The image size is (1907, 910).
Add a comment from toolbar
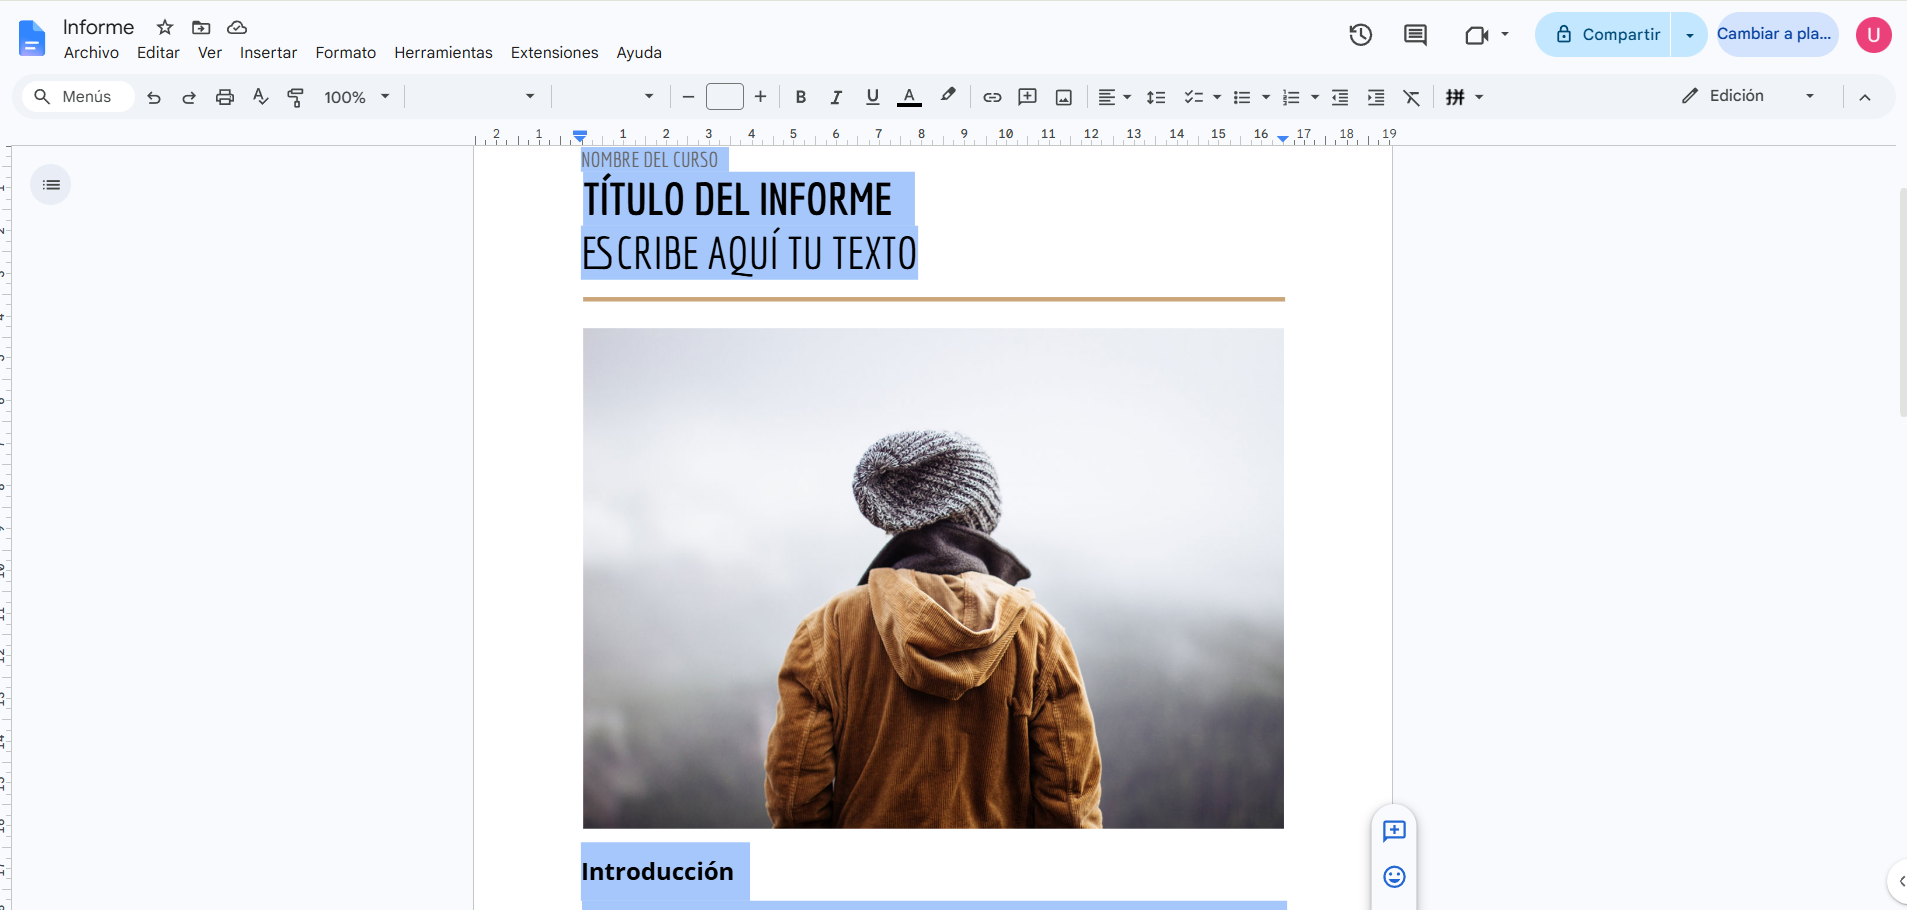1027,97
